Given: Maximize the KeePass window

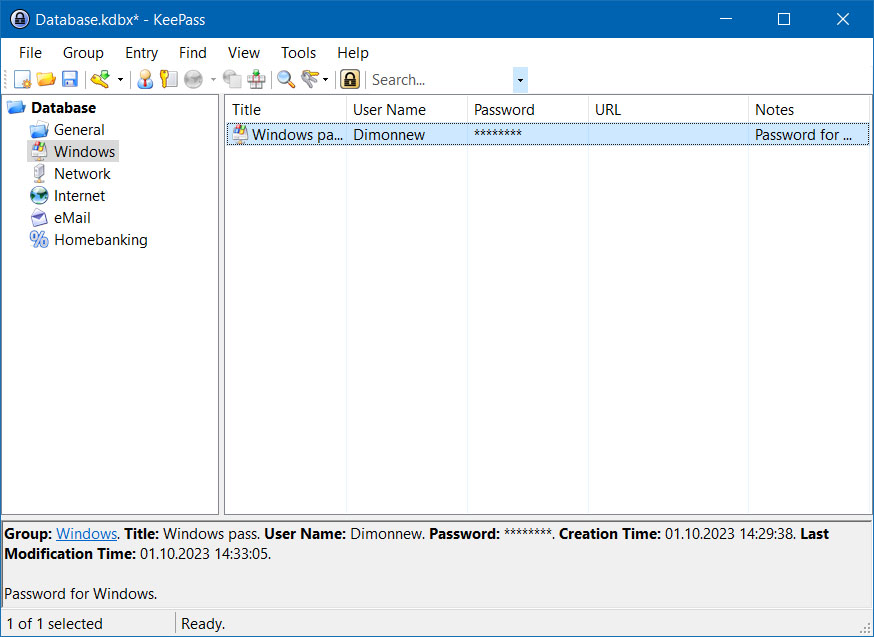Looking at the screenshot, I should tap(784, 19).
